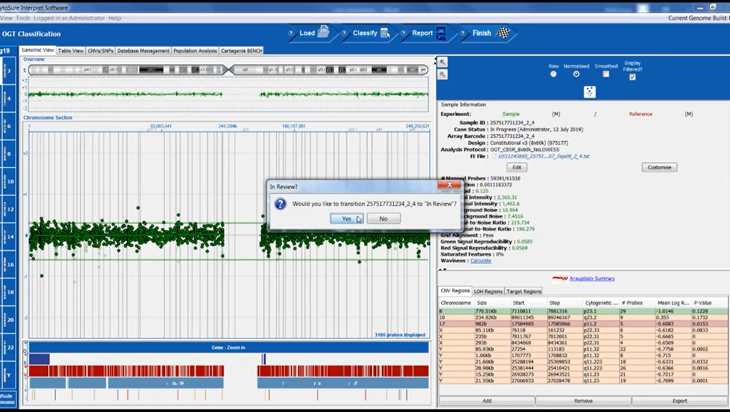The image size is (730, 412).
Task: Open the Help menu
Action: tap(115, 18)
